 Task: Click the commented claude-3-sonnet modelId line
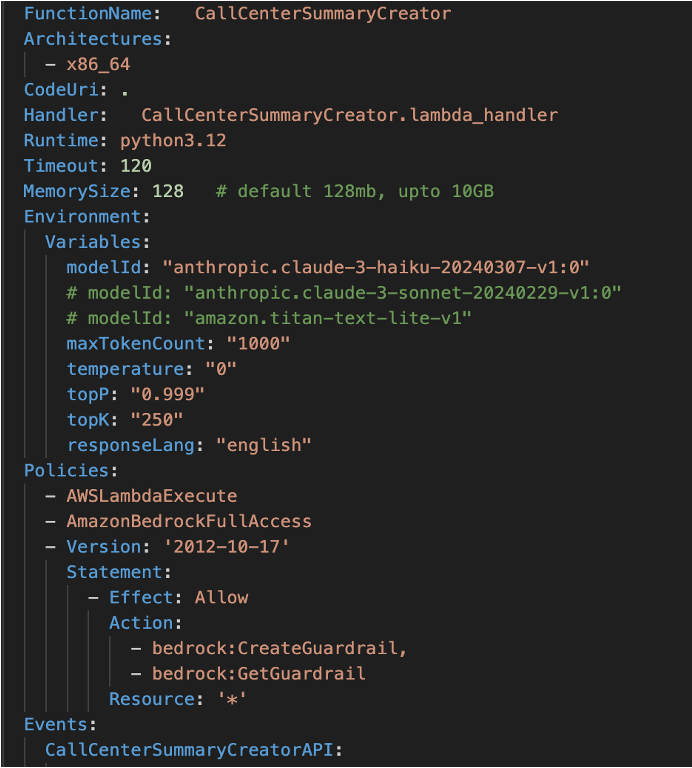pos(344,292)
